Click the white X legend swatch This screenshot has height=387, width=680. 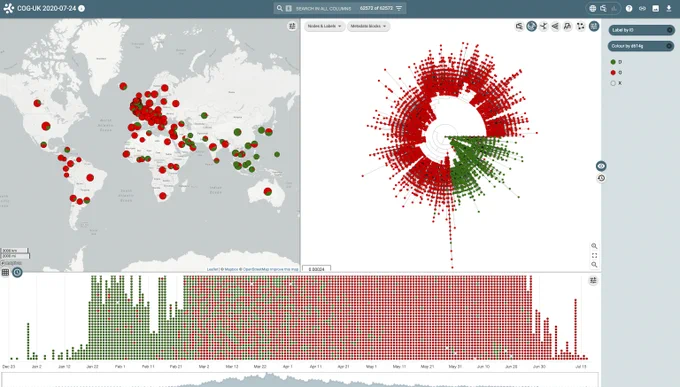click(613, 83)
